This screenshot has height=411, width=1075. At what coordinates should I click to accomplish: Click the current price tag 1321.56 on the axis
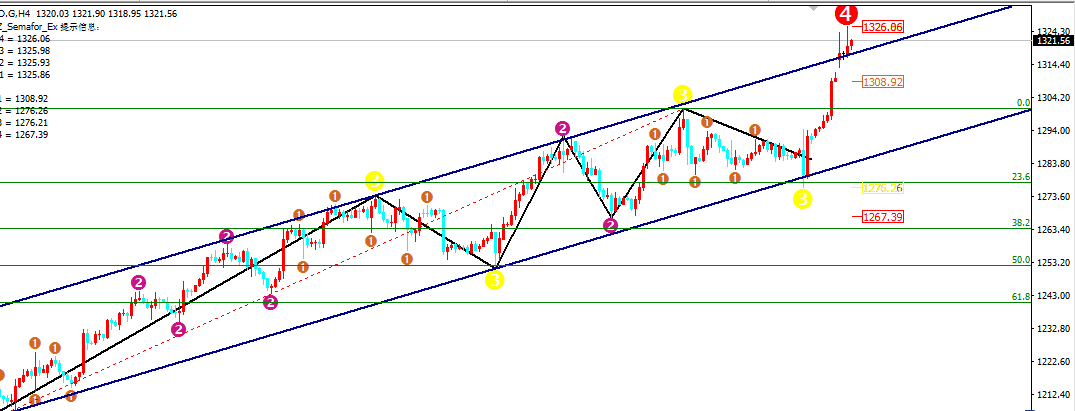[x=1054, y=41]
